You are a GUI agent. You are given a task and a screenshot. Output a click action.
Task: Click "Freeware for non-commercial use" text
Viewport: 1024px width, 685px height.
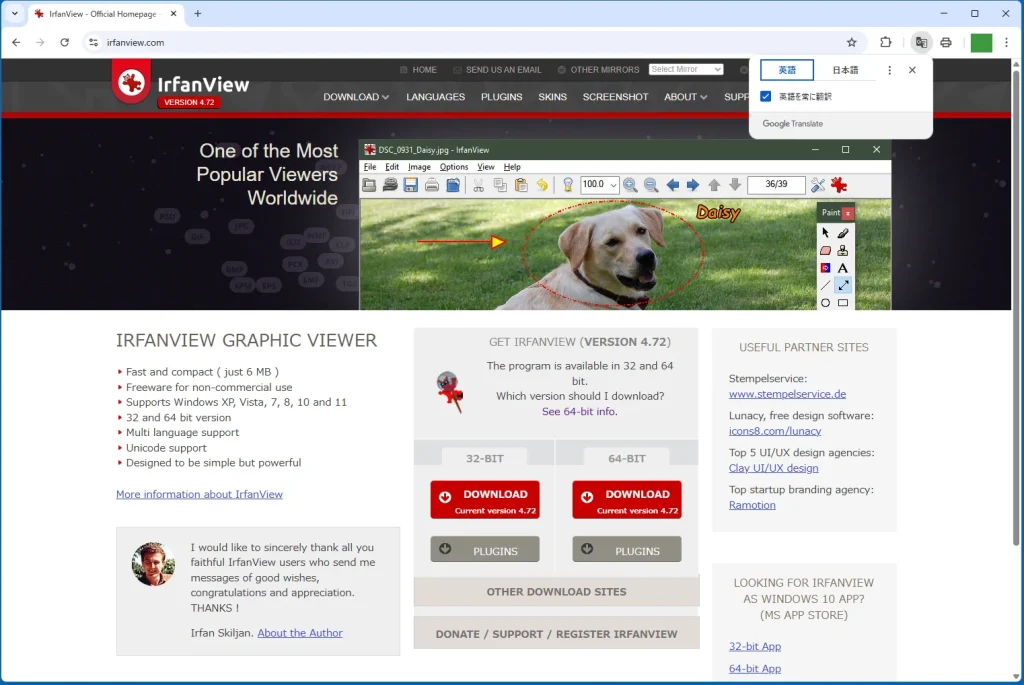coord(209,387)
